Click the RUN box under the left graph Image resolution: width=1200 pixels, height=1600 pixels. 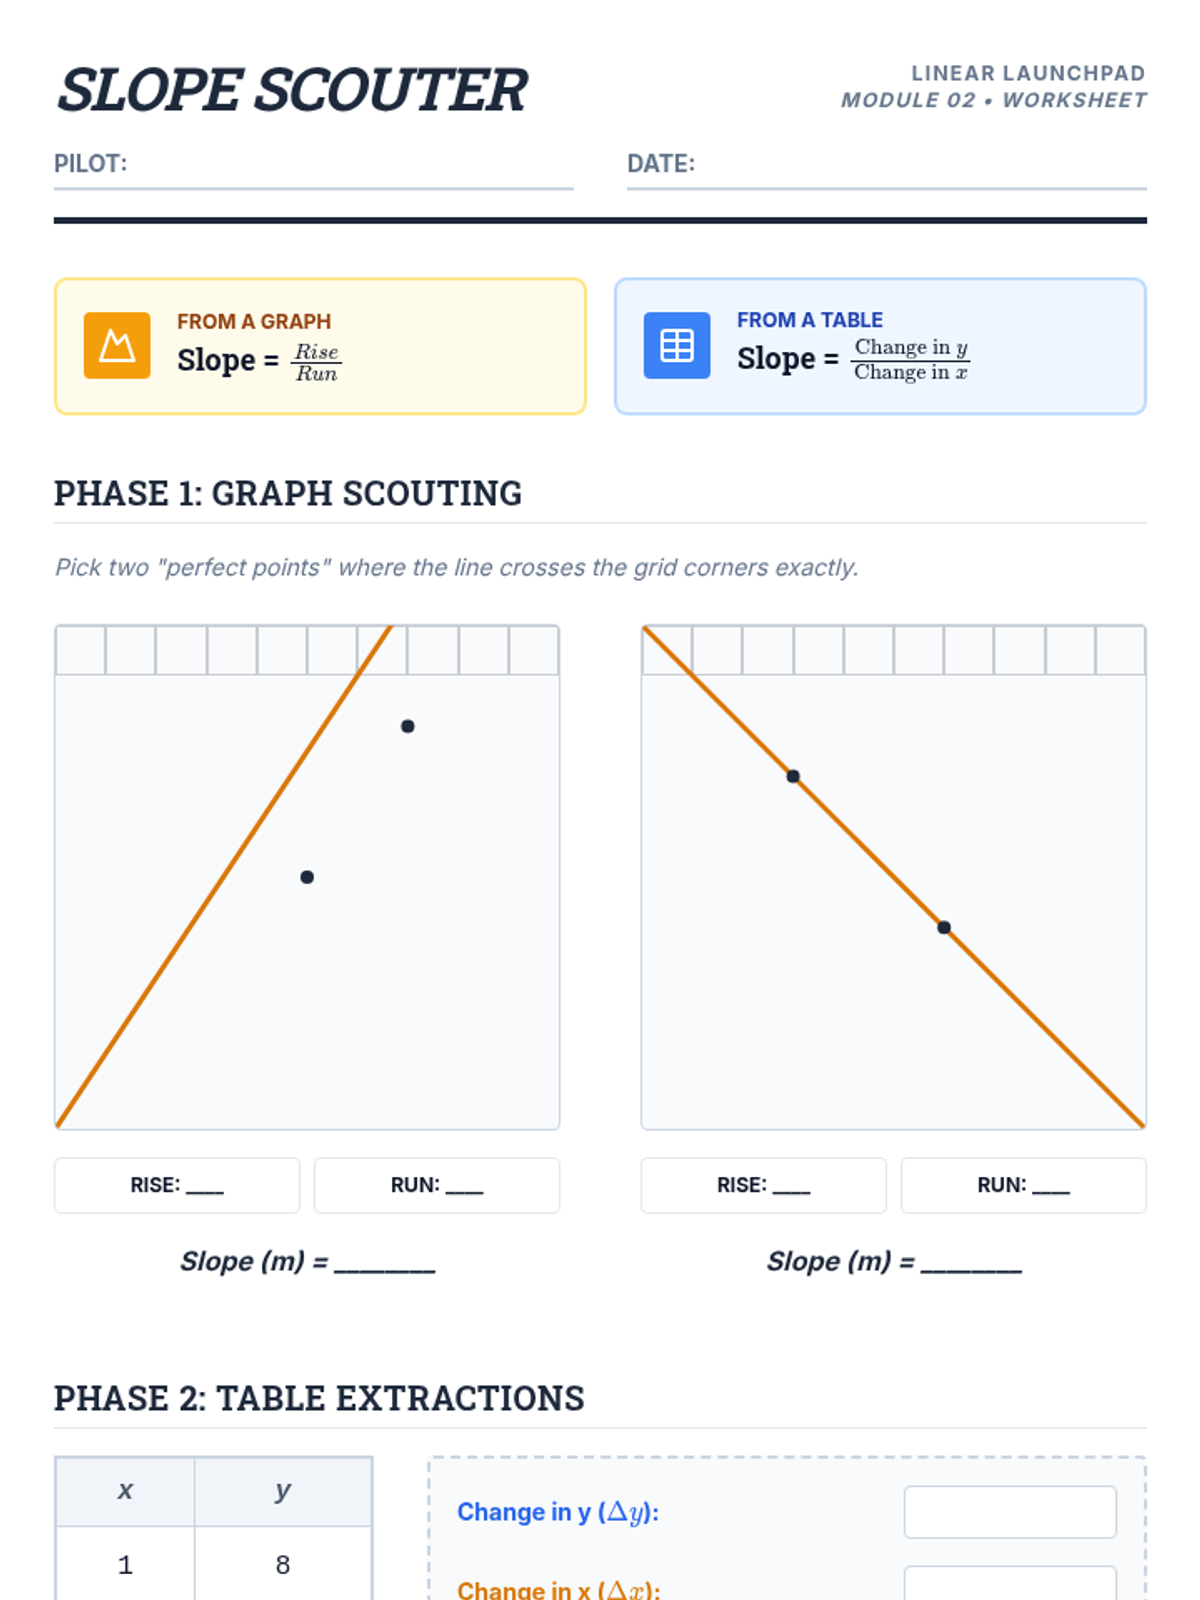point(437,1186)
